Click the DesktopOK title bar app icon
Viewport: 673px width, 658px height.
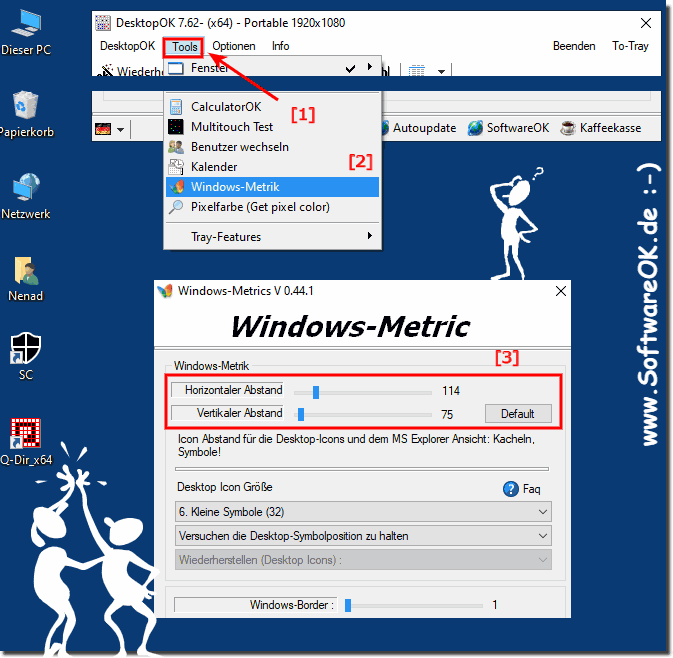pos(103,23)
